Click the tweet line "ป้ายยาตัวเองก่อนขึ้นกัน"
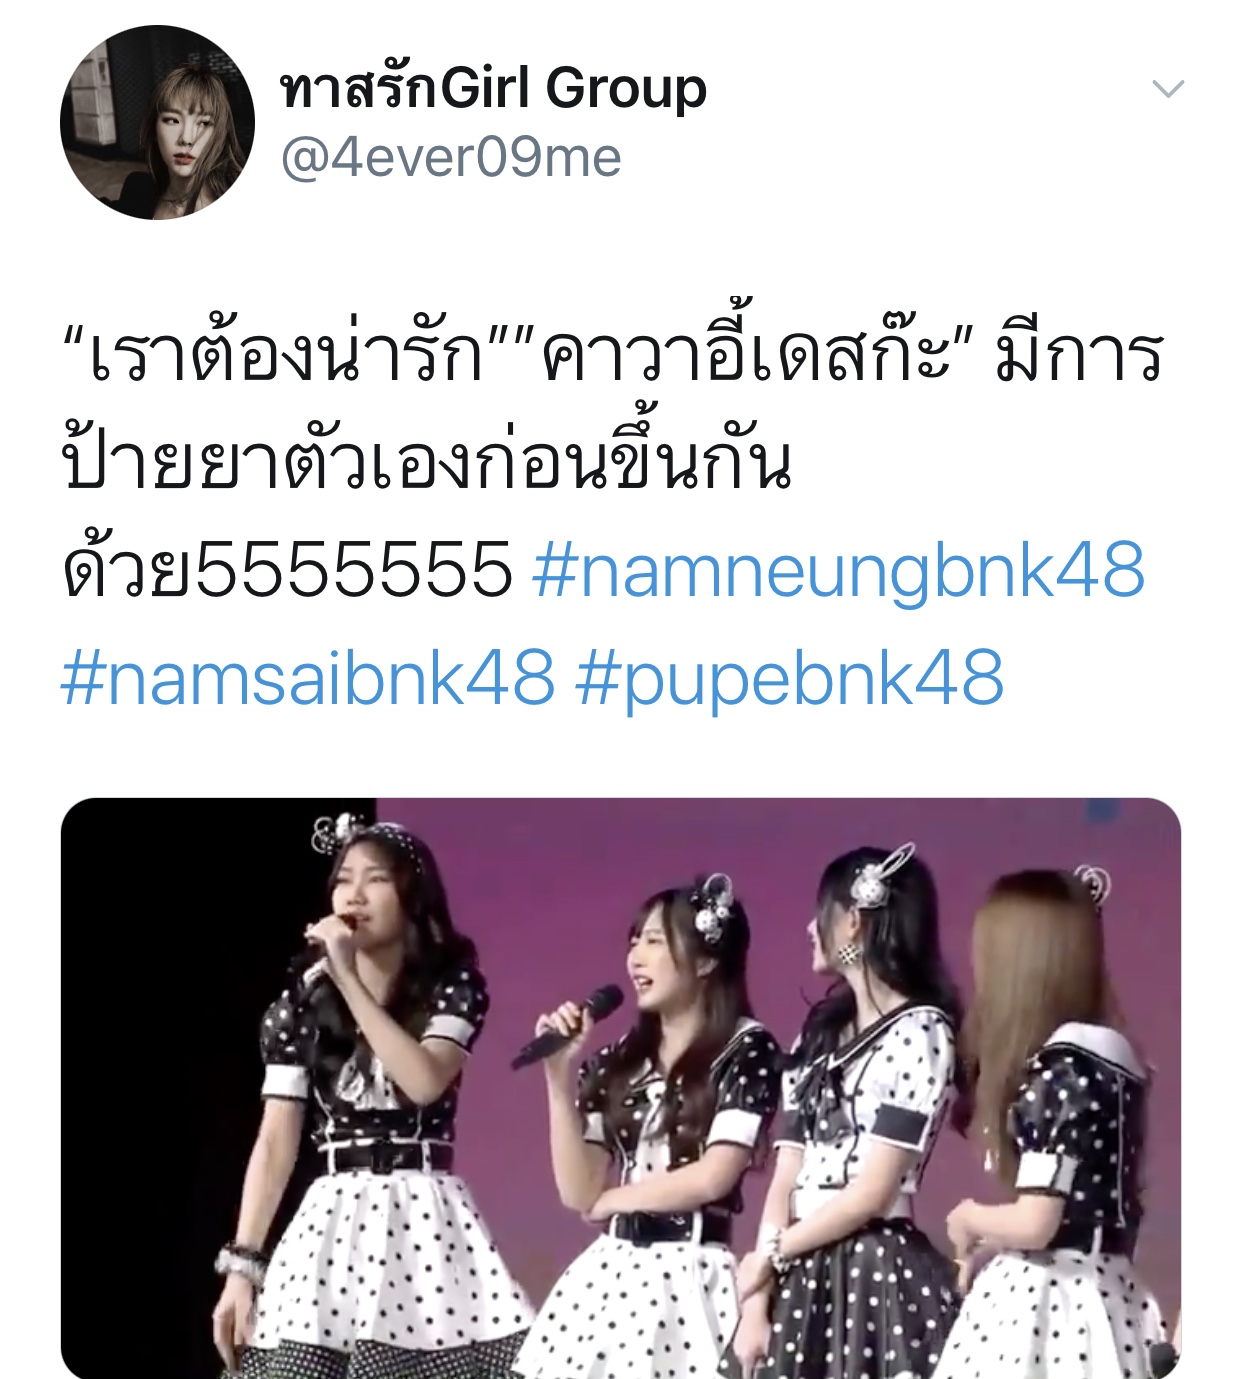1242x1379 pixels. 427,462
